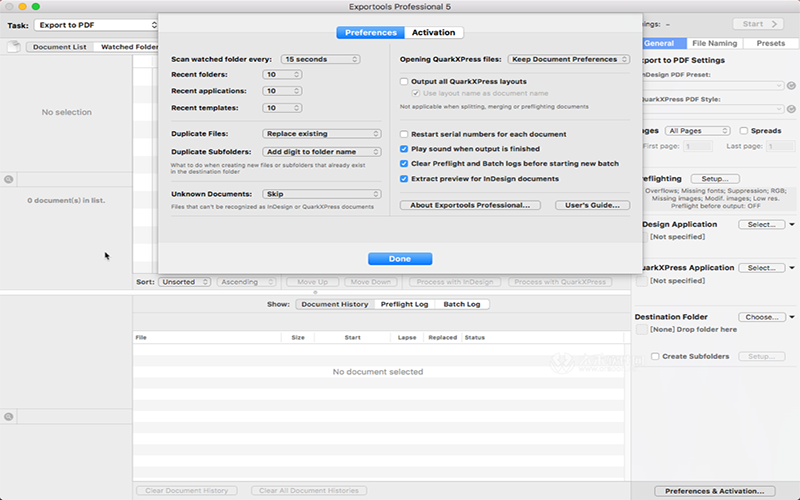The height and width of the screenshot is (500, 800).
Task: Open Duplicate Subfolders dropdown
Action: [x=321, y=152]
